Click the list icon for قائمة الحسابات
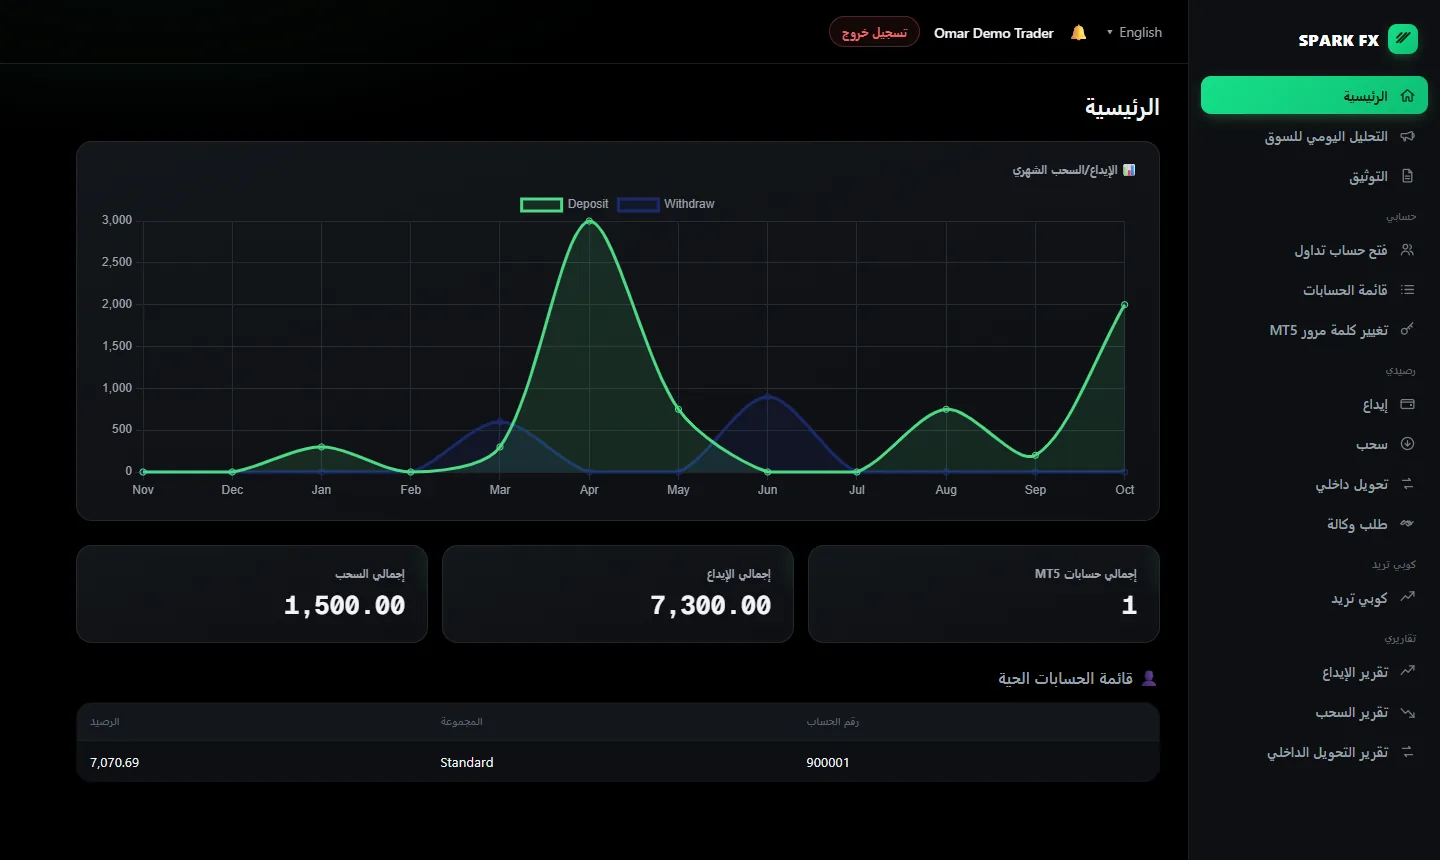 [x=1408, y=290]
